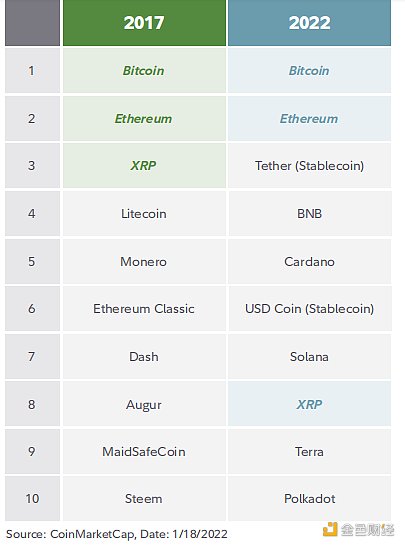This screenshot has height=547, width=405.
Task: Click the BNB cell
Action: coord(309,213)
